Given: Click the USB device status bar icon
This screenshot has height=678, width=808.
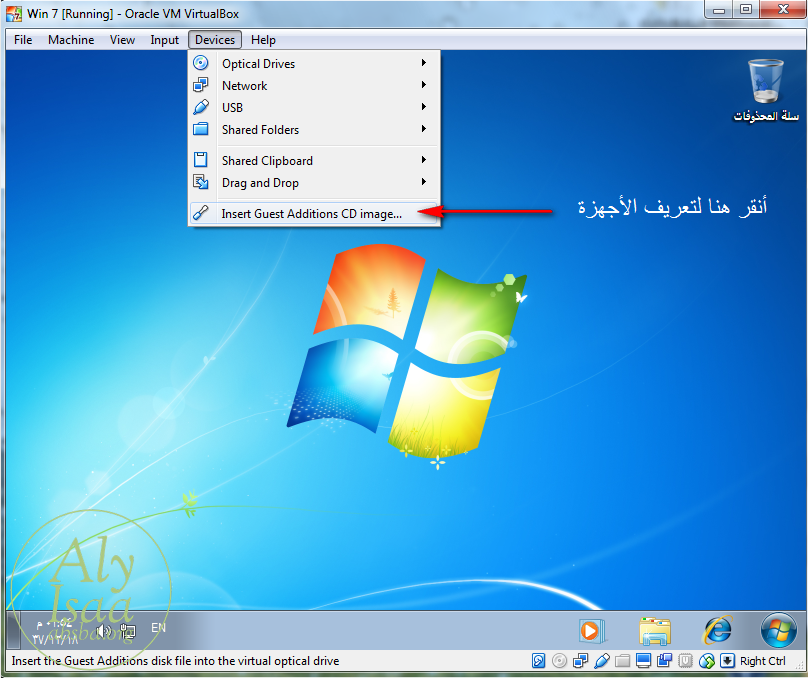Looking at the screenshot, I should tap(601, 661).
